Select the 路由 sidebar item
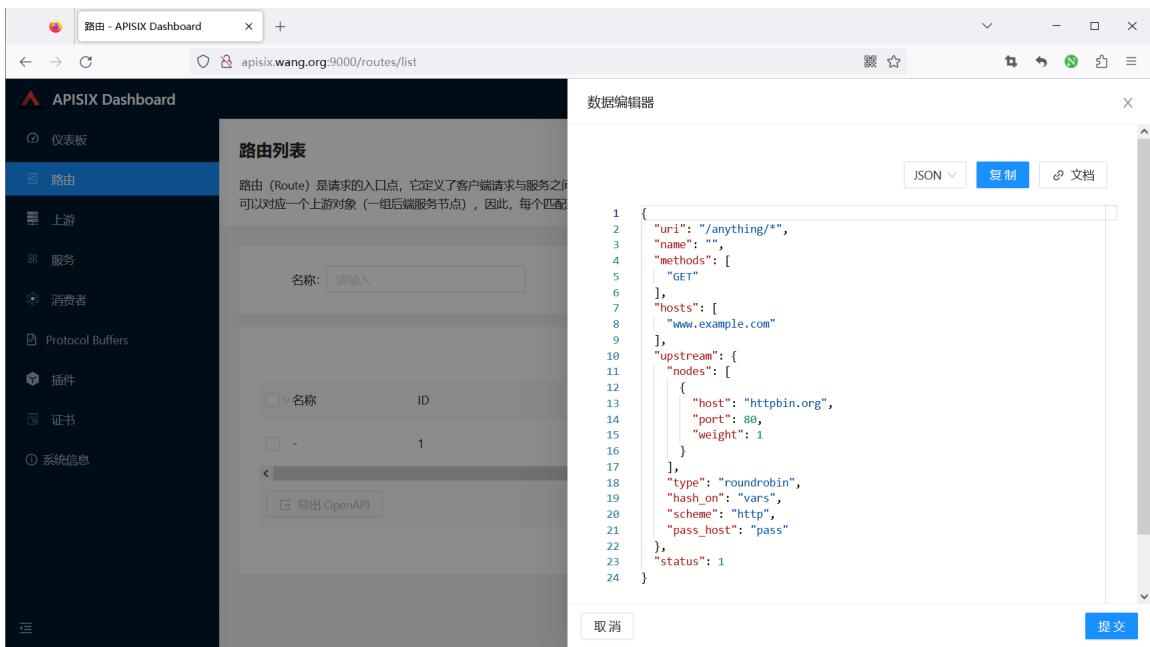 point(112,179)
